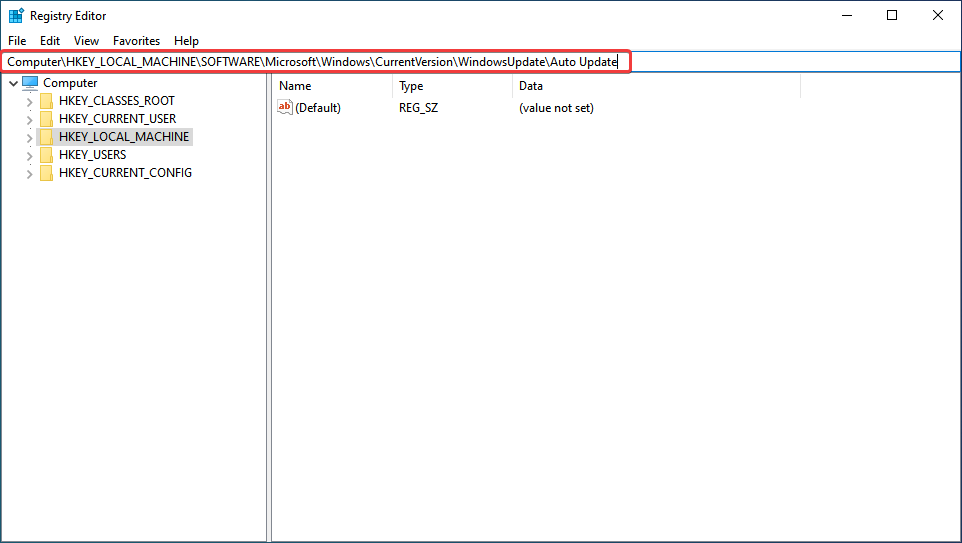Click the (value not set) data cell
Image resolution: width=962 pixels, height=543 pixels.
coord(556,108)
